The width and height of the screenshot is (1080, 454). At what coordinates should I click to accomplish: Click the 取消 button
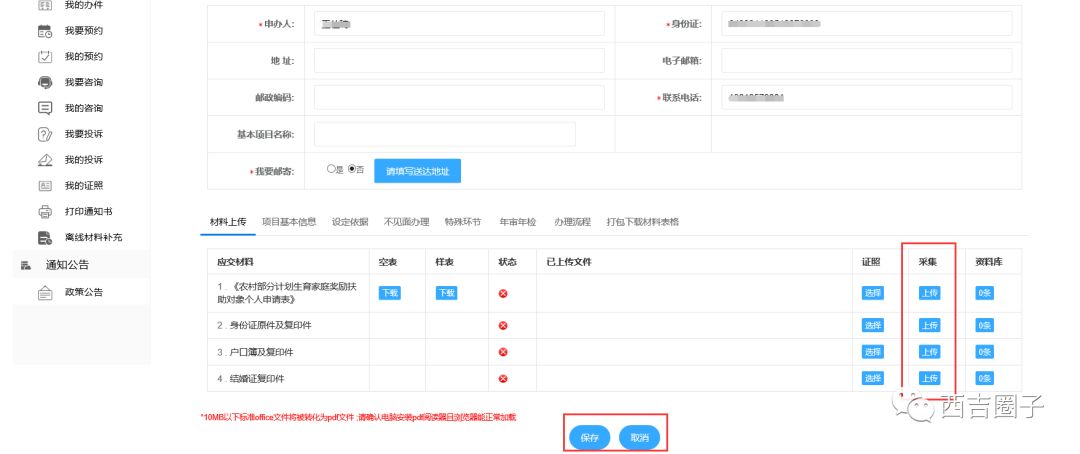639,437
